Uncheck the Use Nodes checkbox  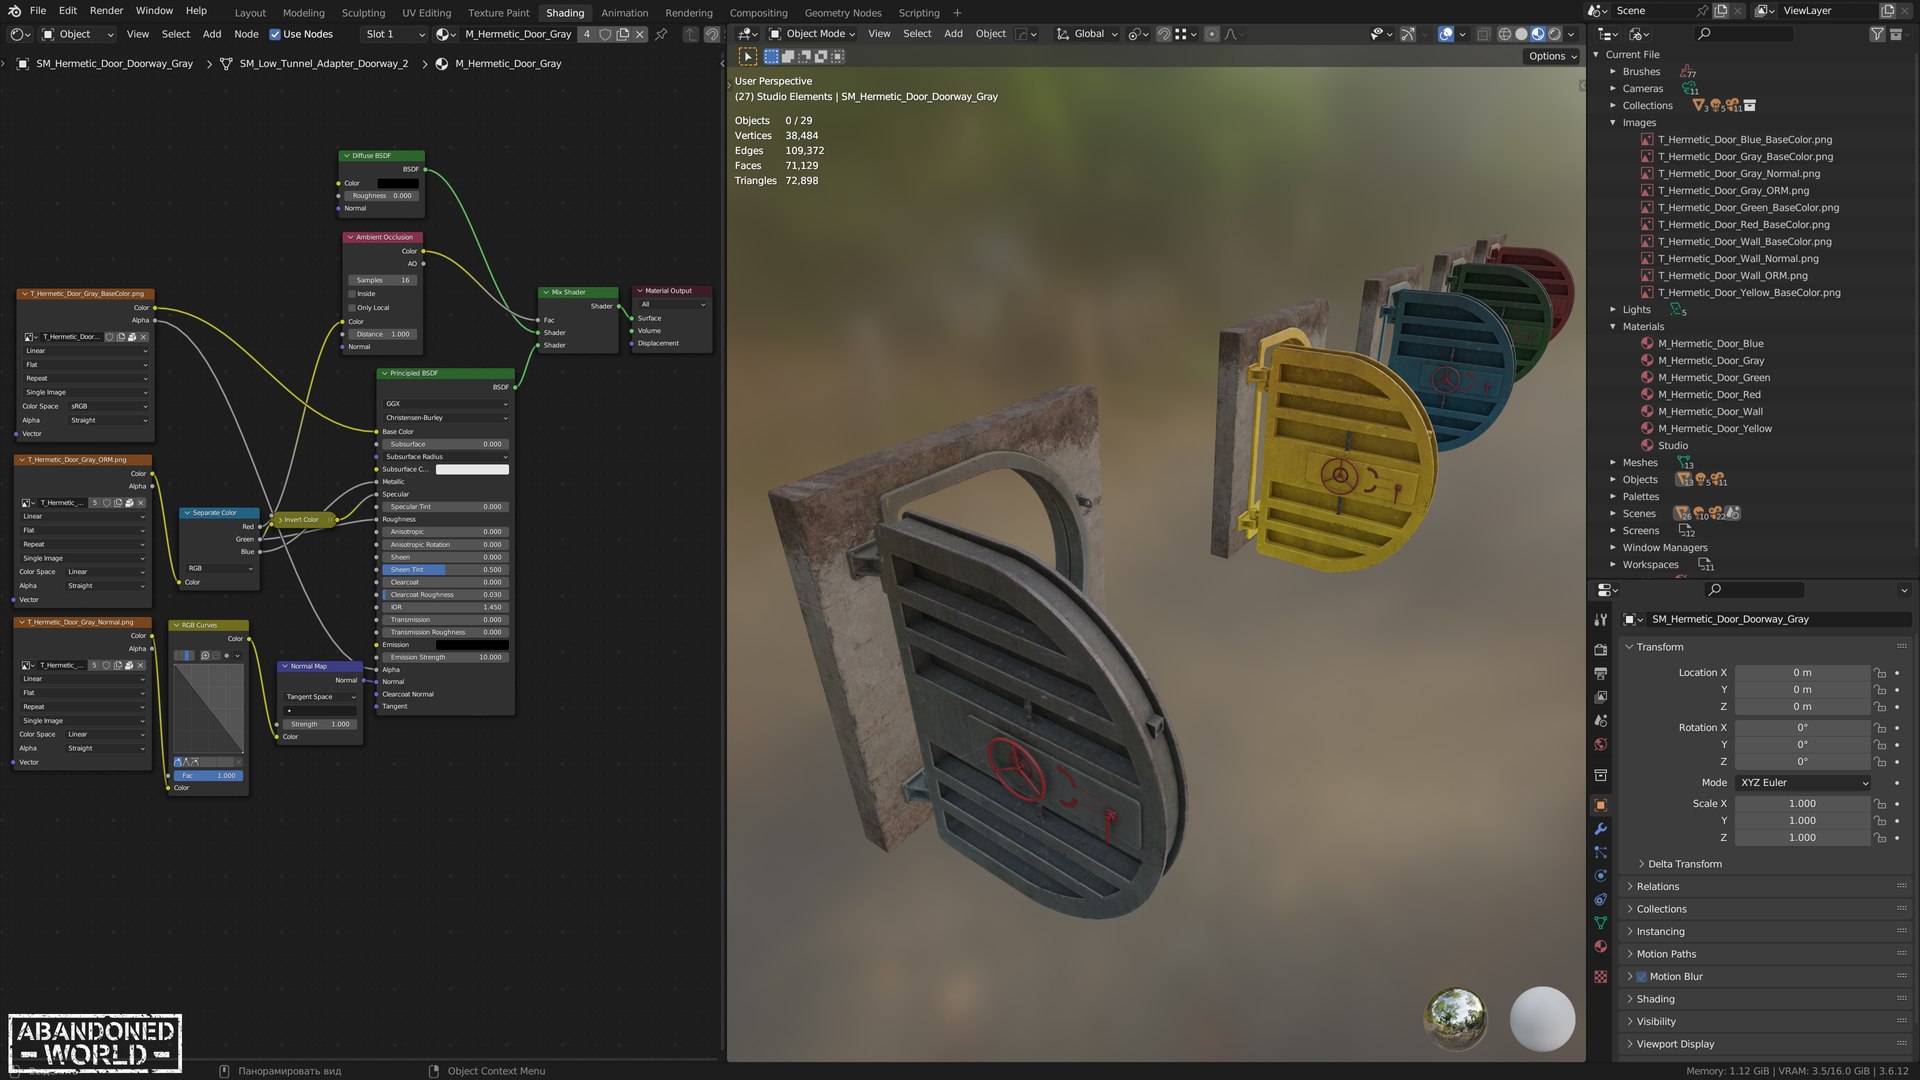click(x=275, y=34)
